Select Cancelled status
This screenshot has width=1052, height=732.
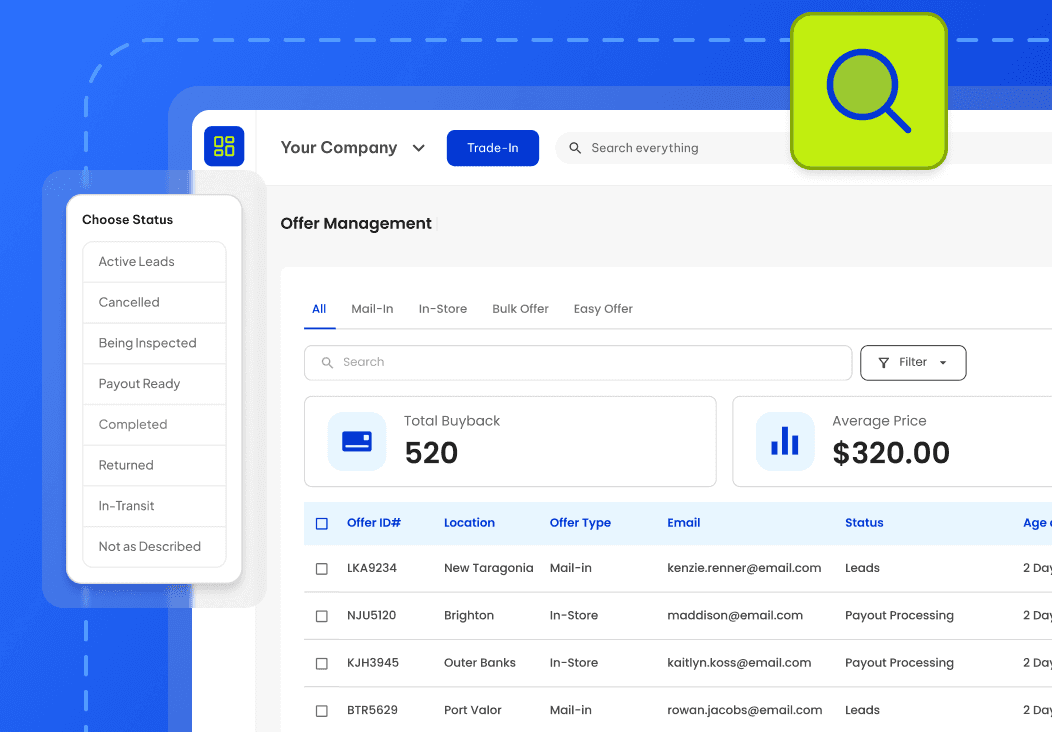154,303
